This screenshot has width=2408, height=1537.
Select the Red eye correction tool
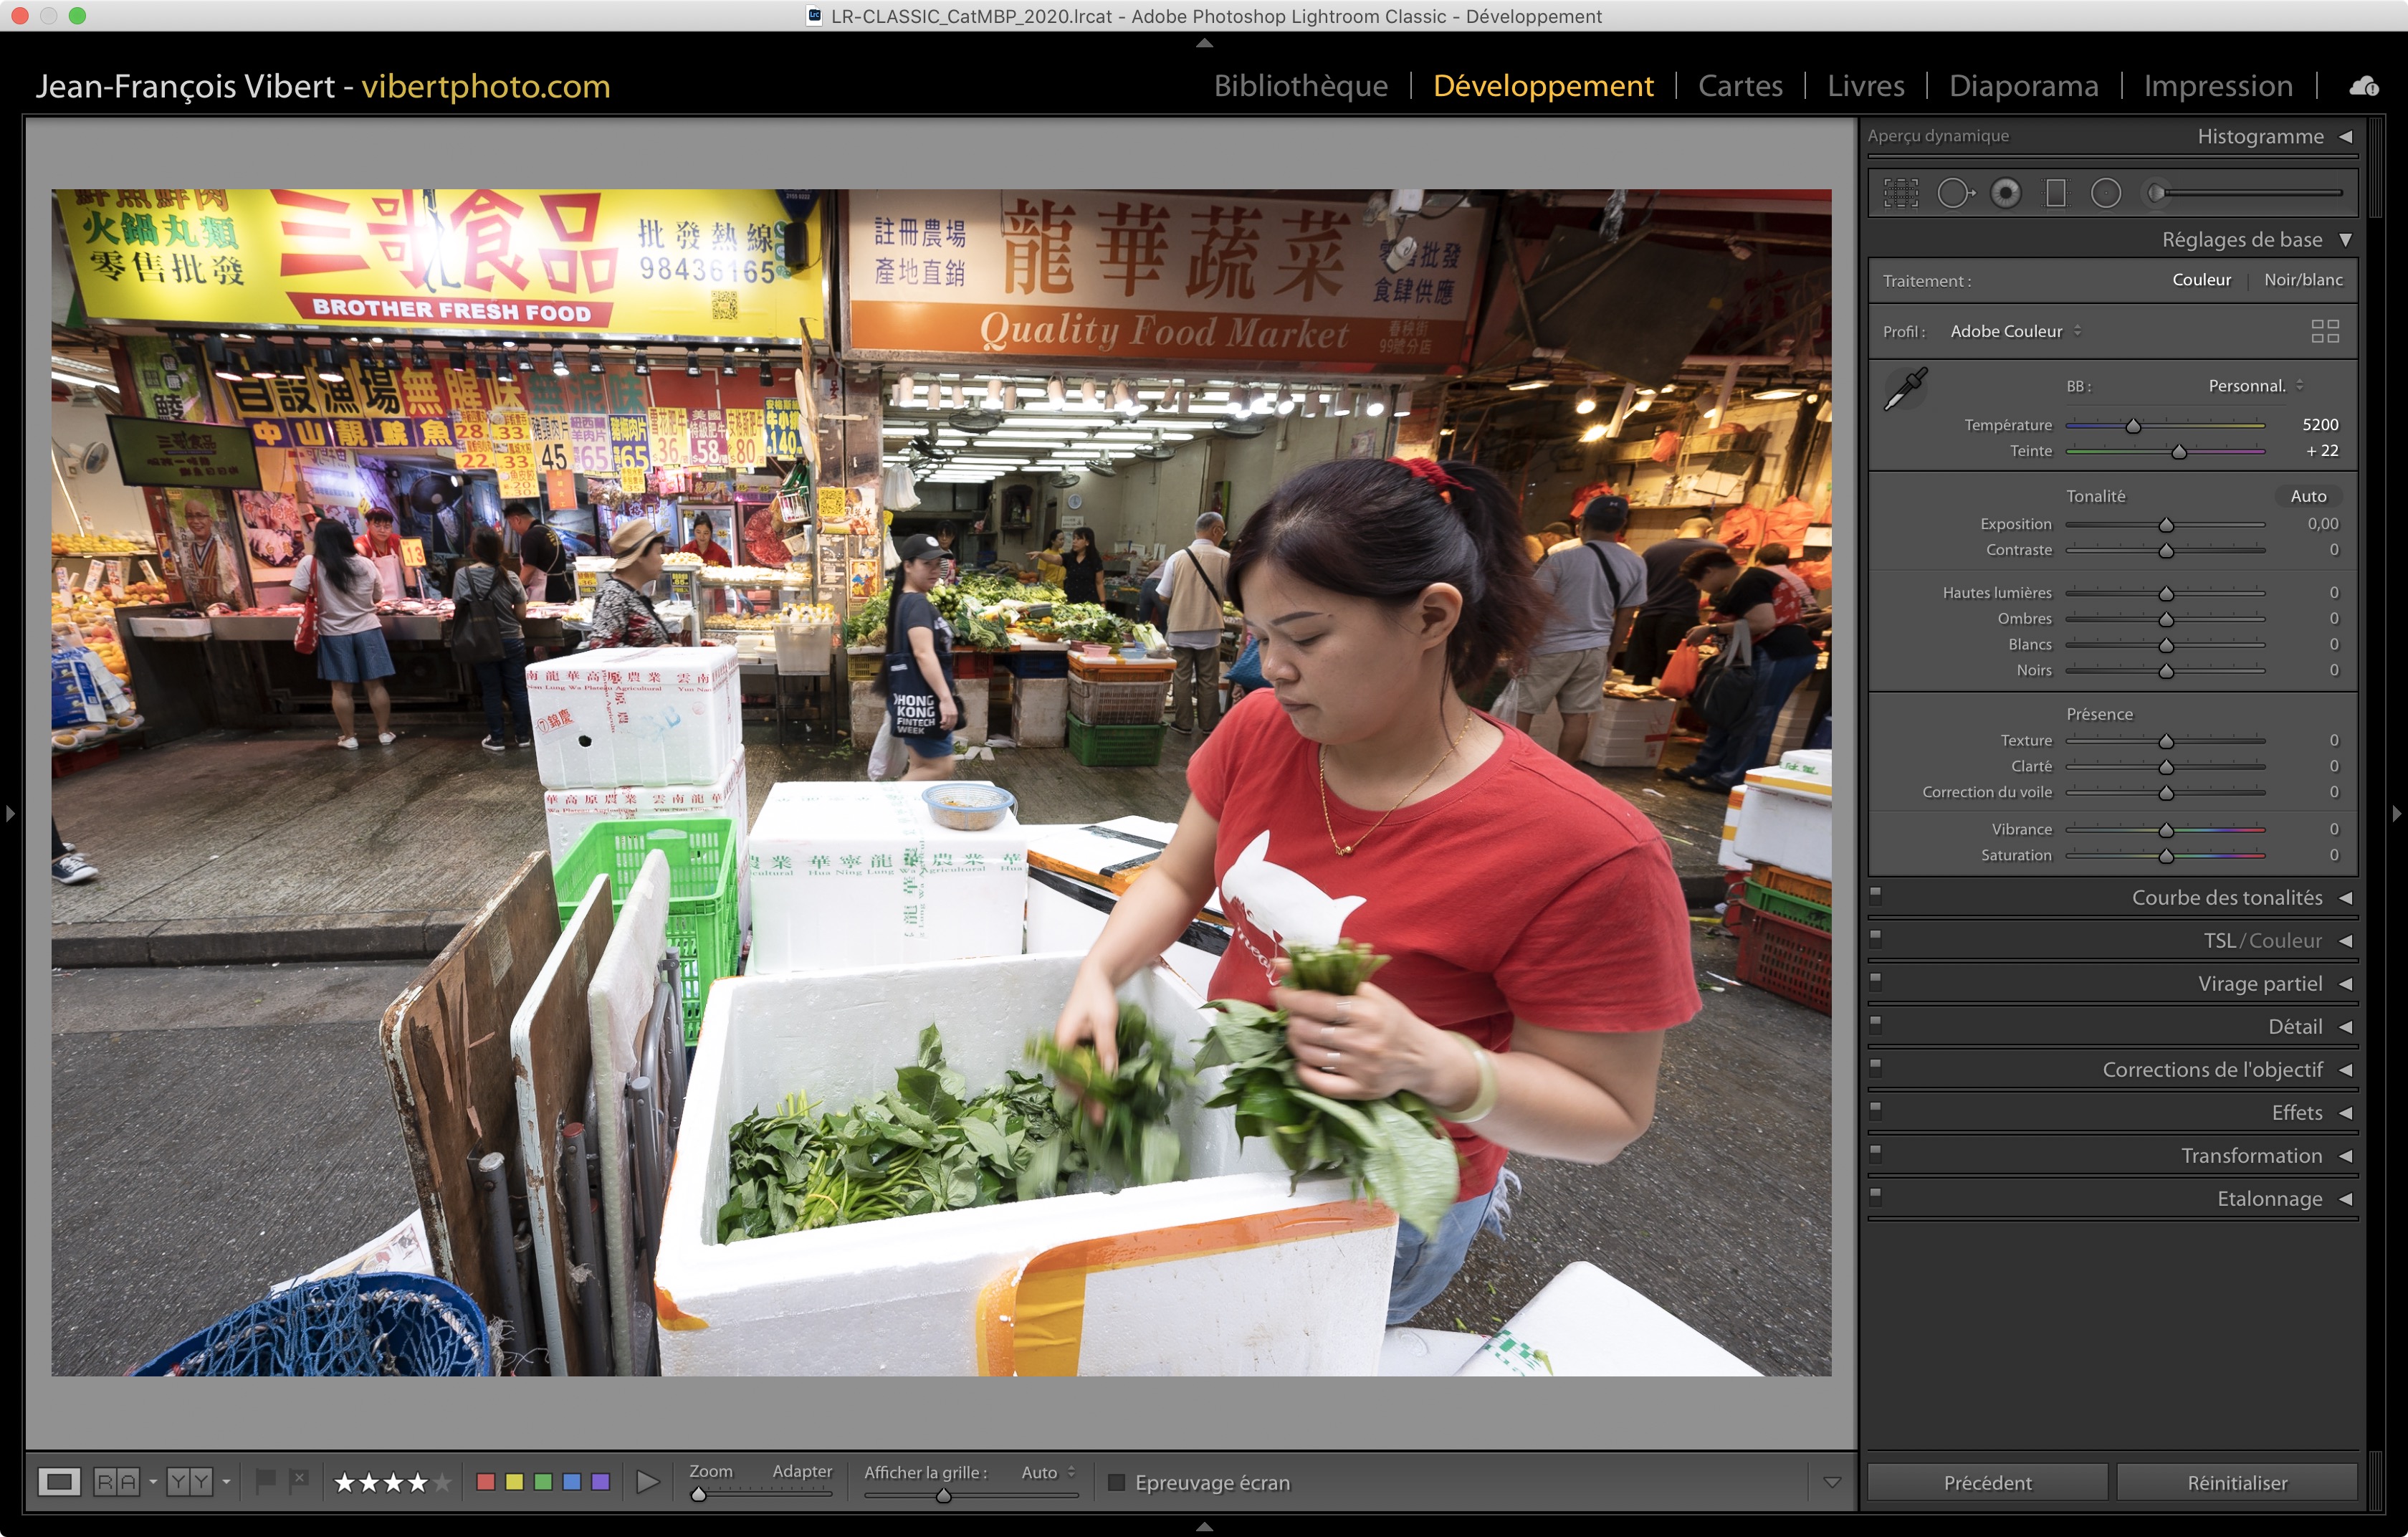[2005, 193]
